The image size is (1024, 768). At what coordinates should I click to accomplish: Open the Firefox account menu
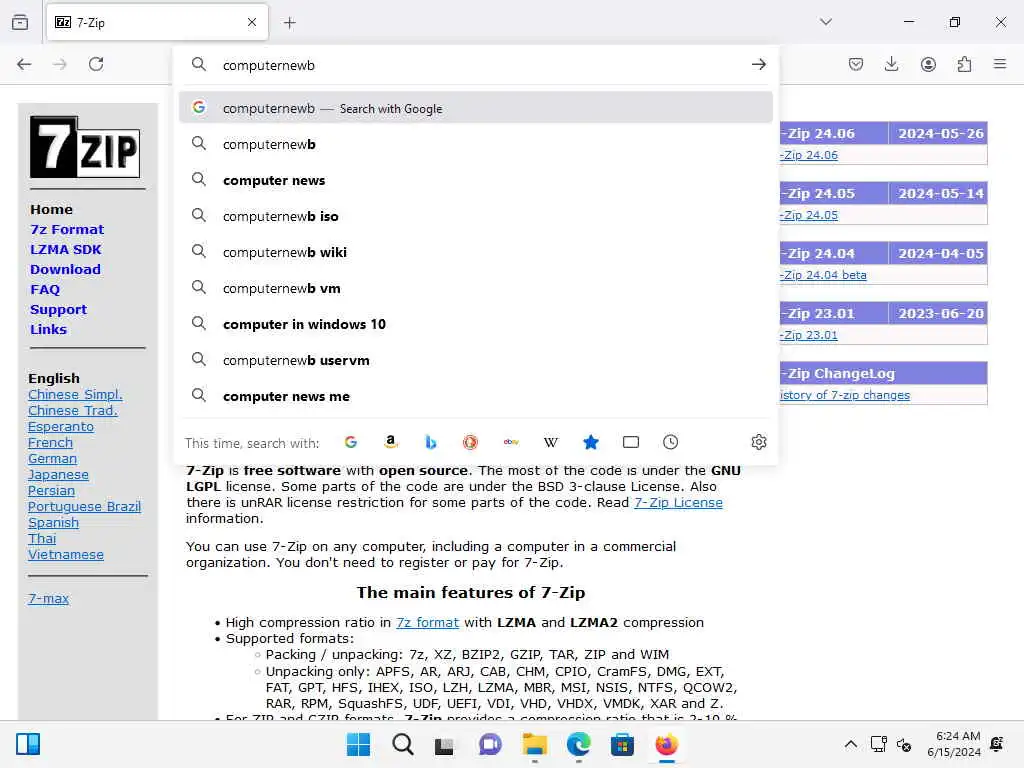pos(928,64)
